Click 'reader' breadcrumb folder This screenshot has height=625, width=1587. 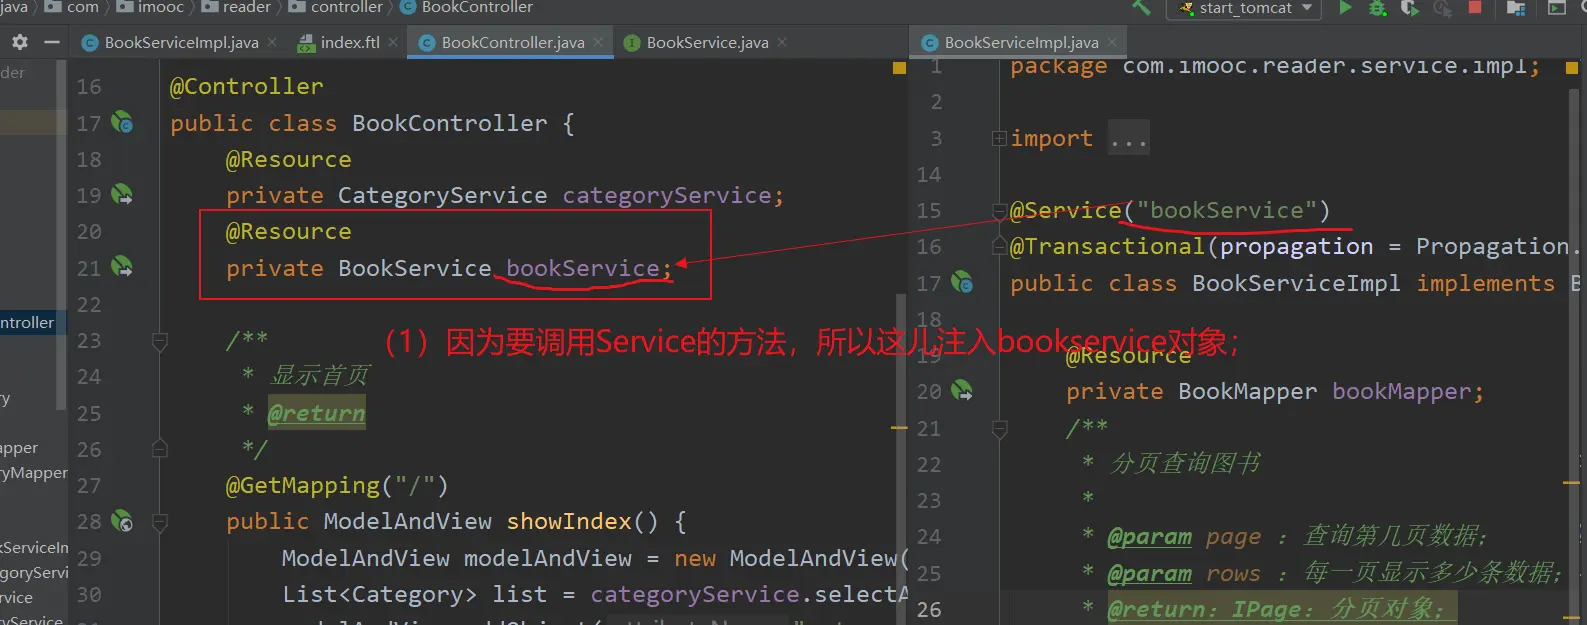click(236, 7)
